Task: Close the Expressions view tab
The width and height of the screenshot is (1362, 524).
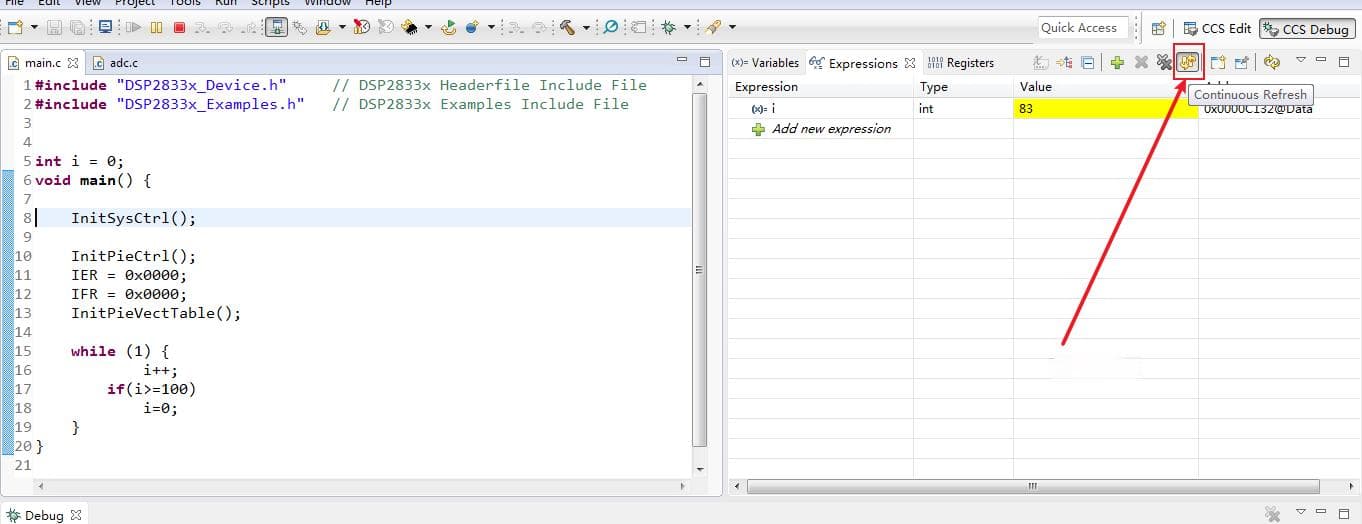Action: pyautogui.click(x=910, y=63)
